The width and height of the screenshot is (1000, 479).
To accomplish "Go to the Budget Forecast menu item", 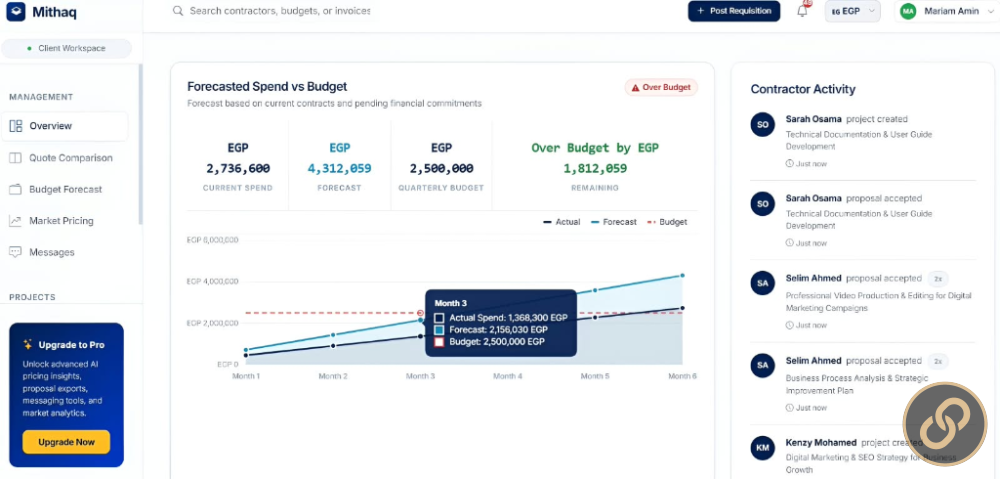I will click(x=64, y=189).
